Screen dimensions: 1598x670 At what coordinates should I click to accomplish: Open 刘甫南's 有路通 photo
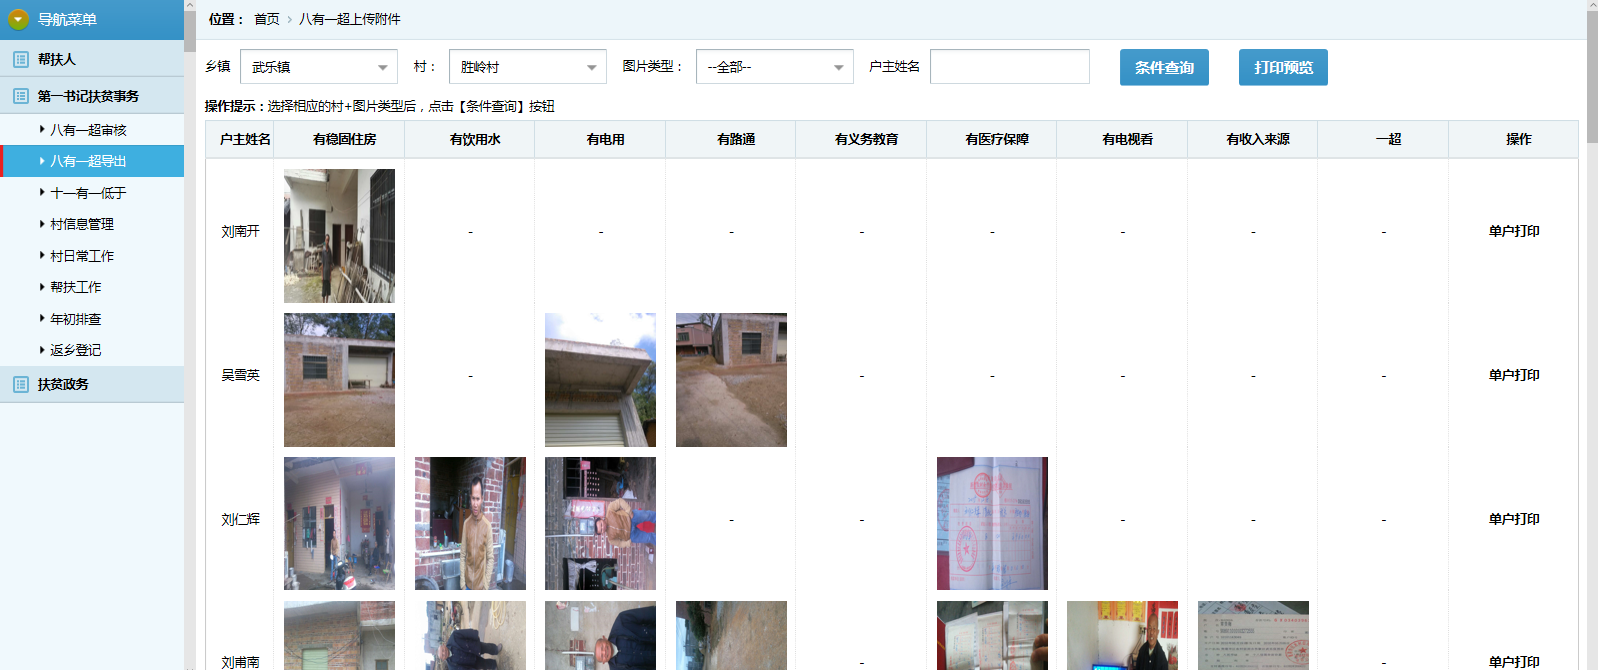731,635
